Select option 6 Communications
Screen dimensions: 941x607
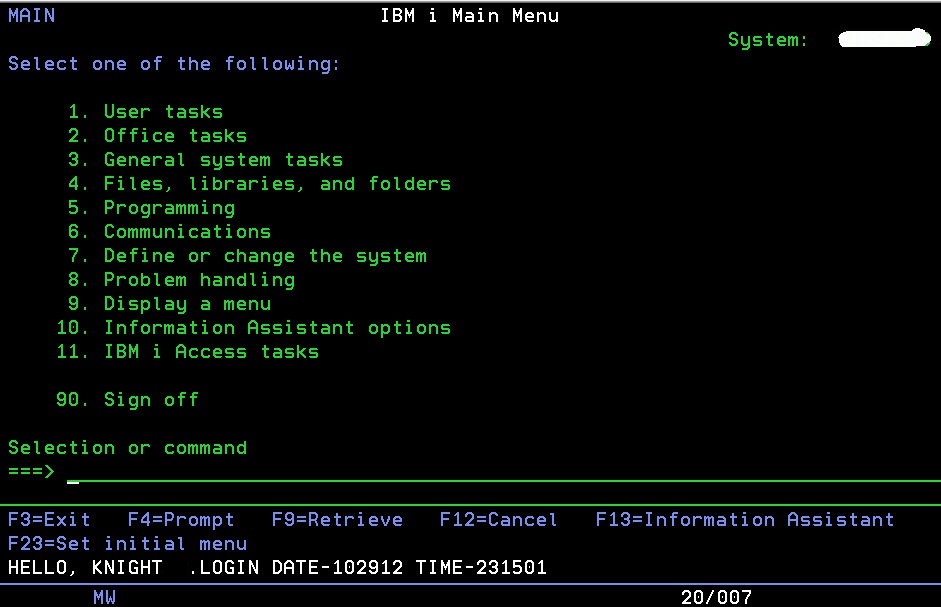click(x=186, y=231)
